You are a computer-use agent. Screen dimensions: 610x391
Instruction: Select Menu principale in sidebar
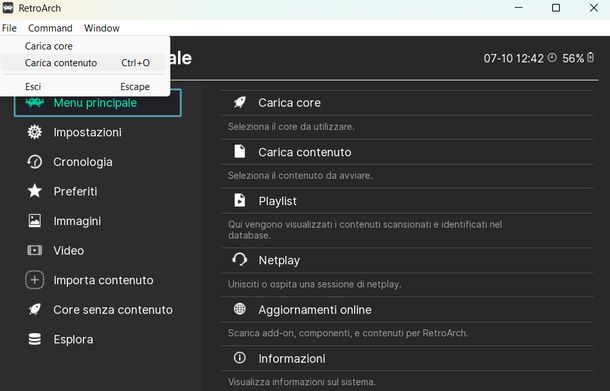[x=98, y=103]
